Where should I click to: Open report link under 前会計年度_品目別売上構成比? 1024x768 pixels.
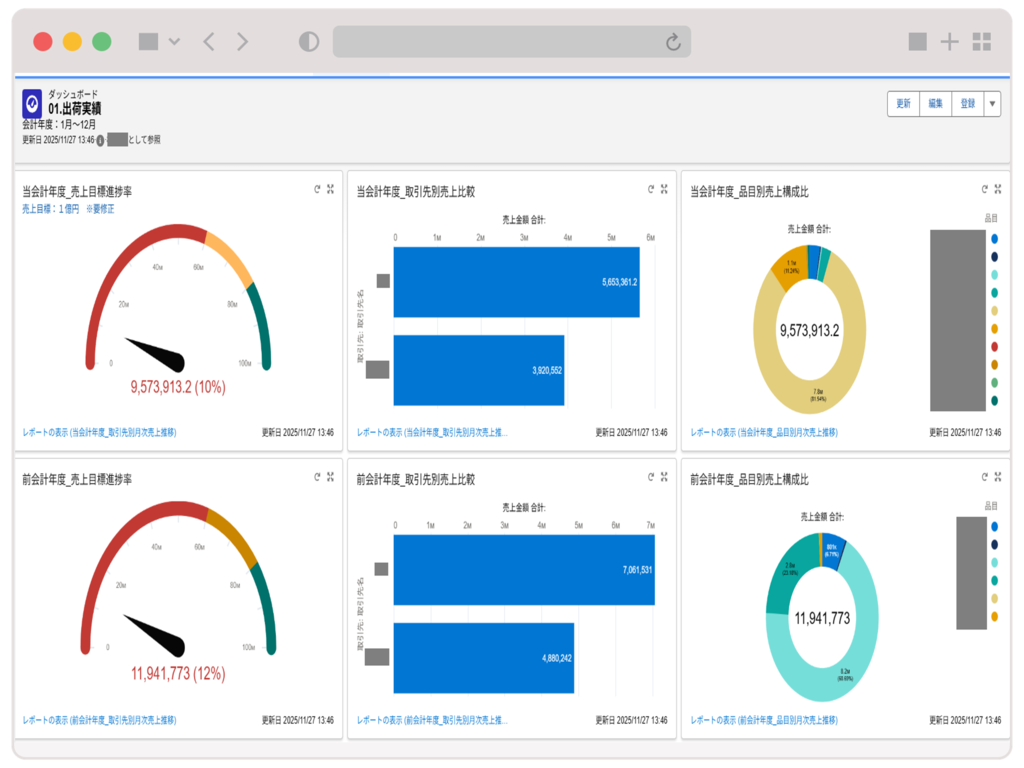(764, 720)
